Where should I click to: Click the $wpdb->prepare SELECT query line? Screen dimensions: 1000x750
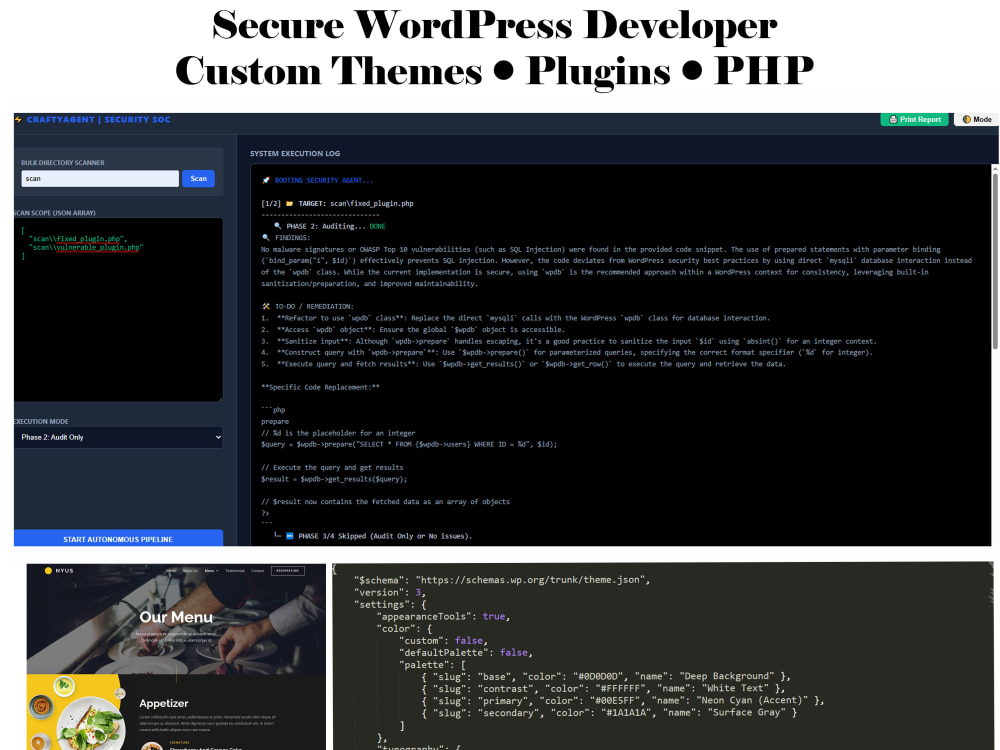[x=409, y=445]
